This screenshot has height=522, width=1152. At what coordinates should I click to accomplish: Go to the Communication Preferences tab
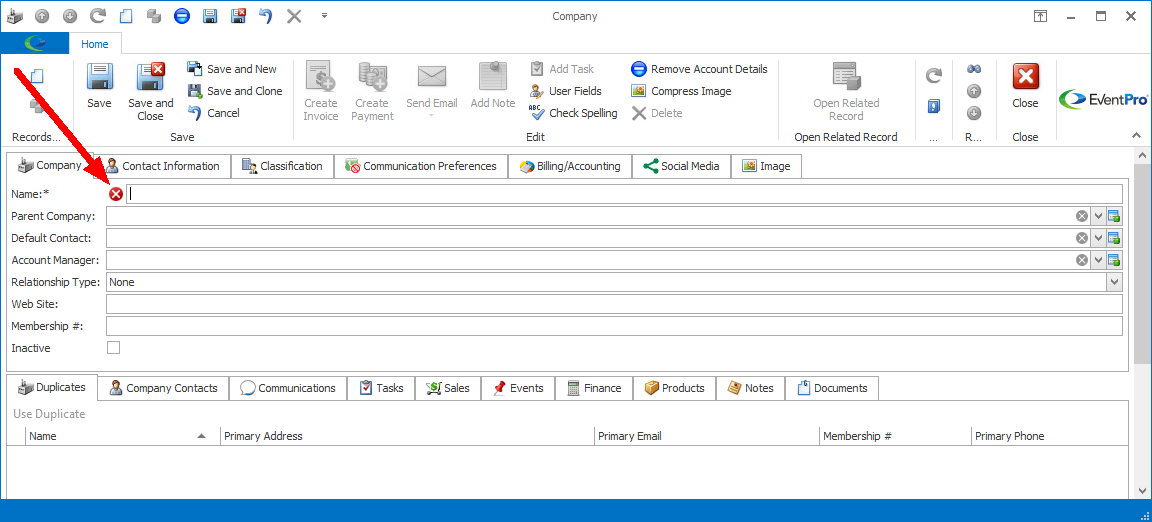420,166
